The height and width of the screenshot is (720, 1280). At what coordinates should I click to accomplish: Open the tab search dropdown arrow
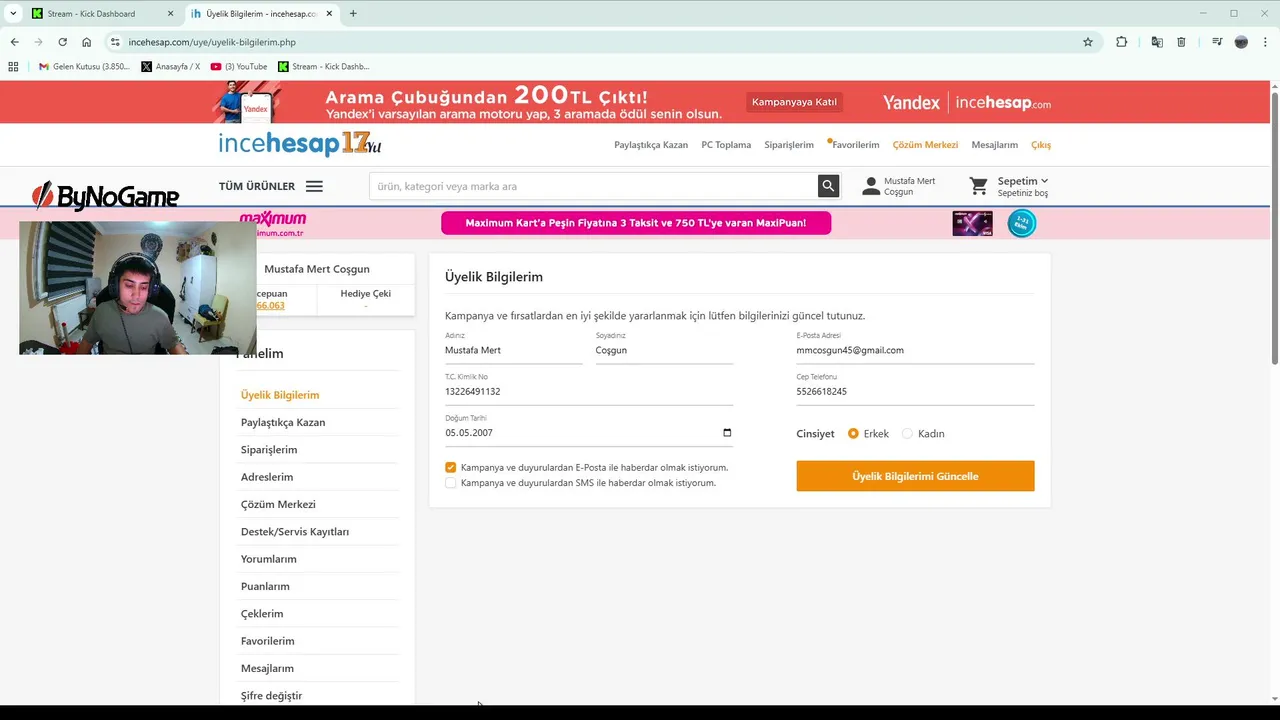(13, 14)
